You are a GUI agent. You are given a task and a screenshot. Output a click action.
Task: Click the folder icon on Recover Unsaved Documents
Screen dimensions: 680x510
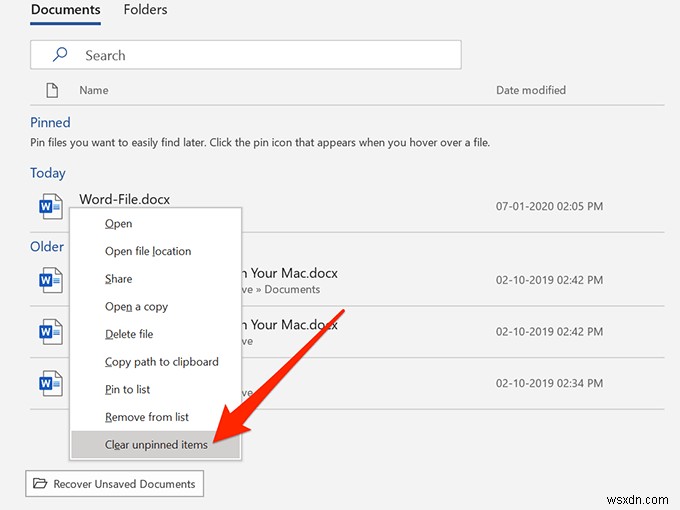40,484
